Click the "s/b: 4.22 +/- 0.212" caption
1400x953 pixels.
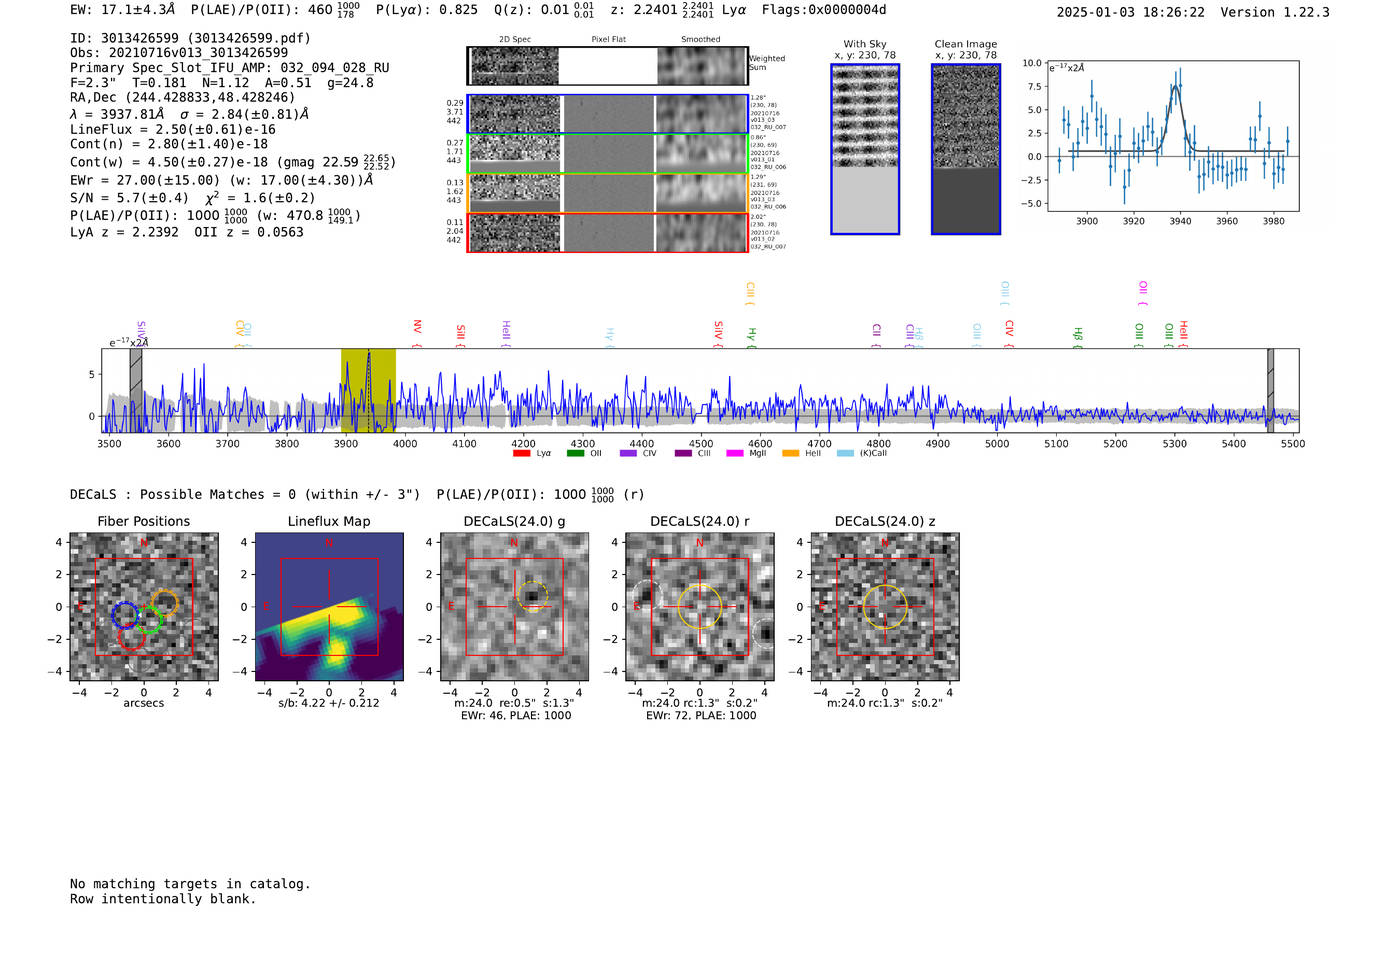click(329, 703)
